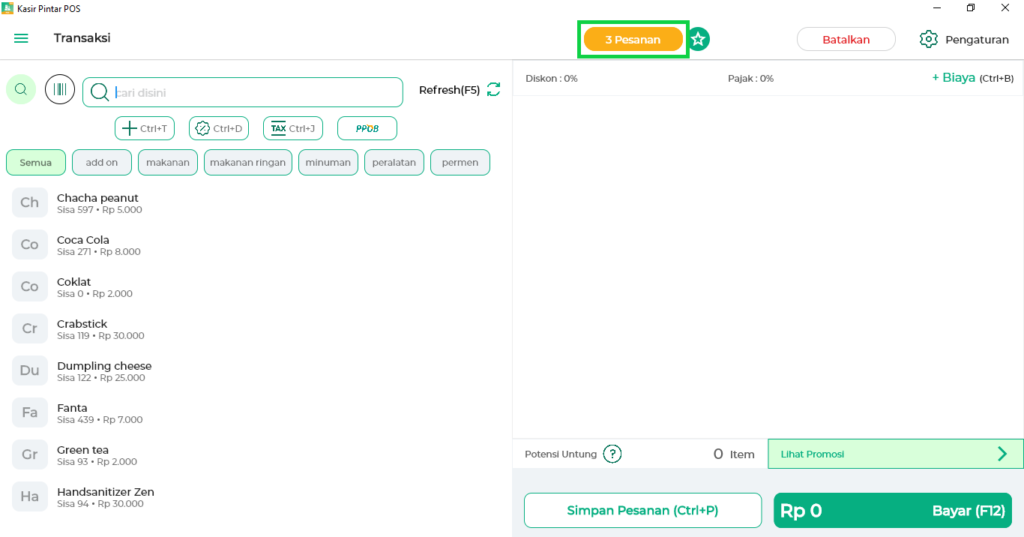Open the hamburger navigation menu

21,39
